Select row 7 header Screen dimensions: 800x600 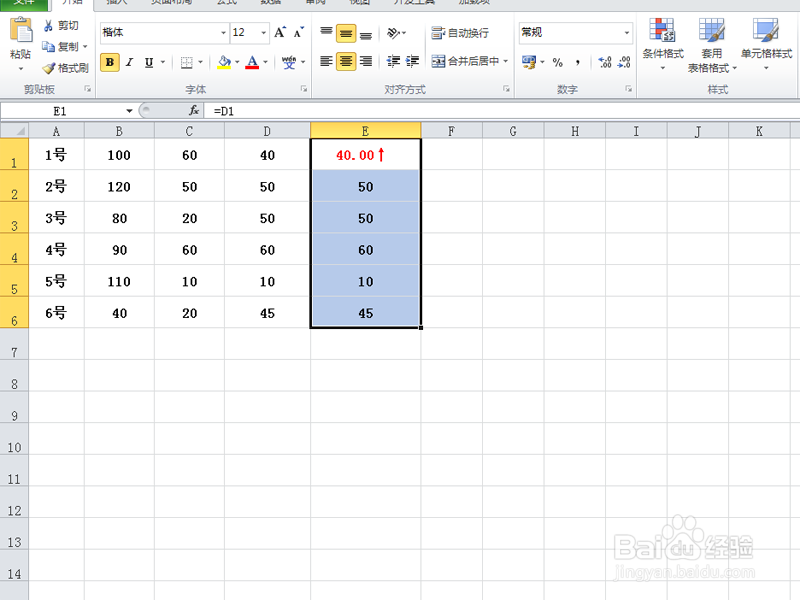coord(14,344)
